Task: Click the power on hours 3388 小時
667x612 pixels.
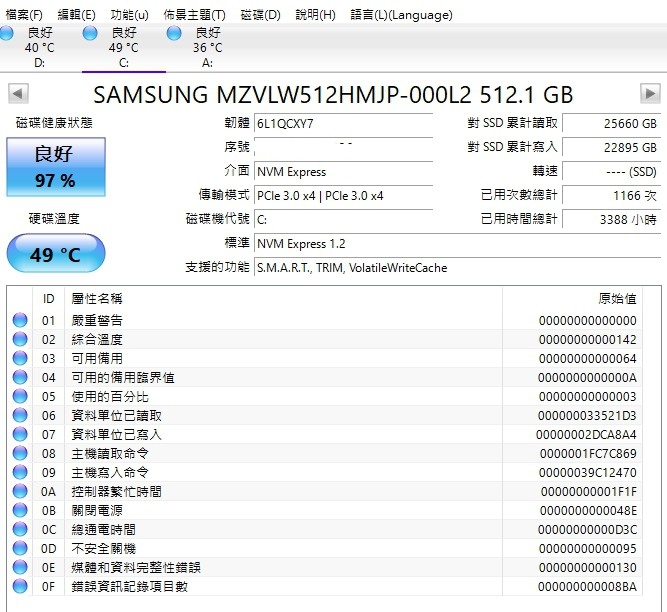Action: (x=611, y=219)
